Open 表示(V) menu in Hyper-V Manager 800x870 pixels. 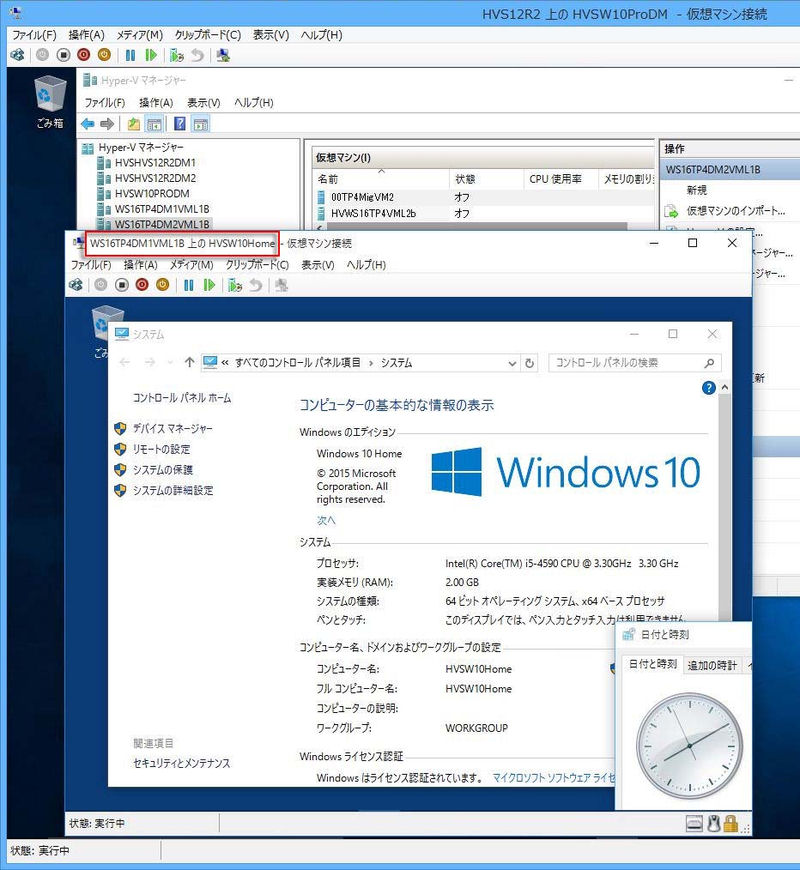204,103
